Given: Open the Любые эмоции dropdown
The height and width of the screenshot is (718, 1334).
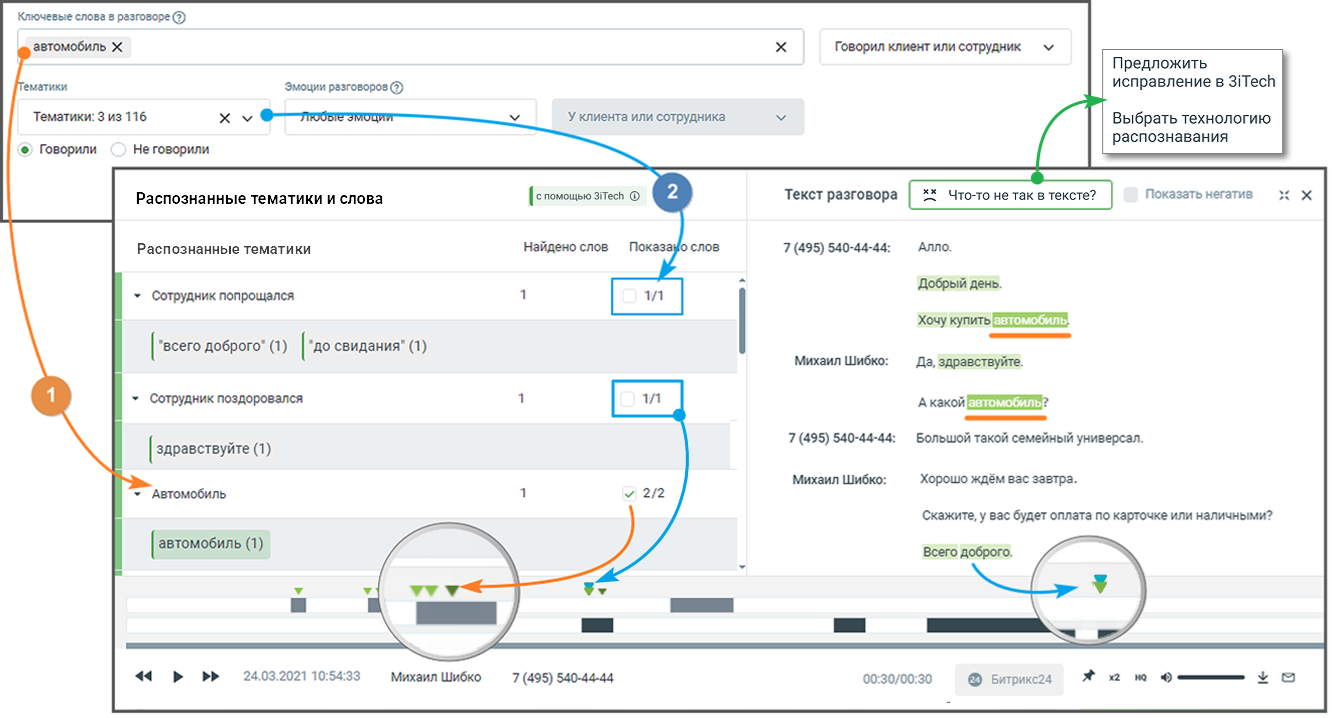Looking at the screenshot, I should 410,117.
